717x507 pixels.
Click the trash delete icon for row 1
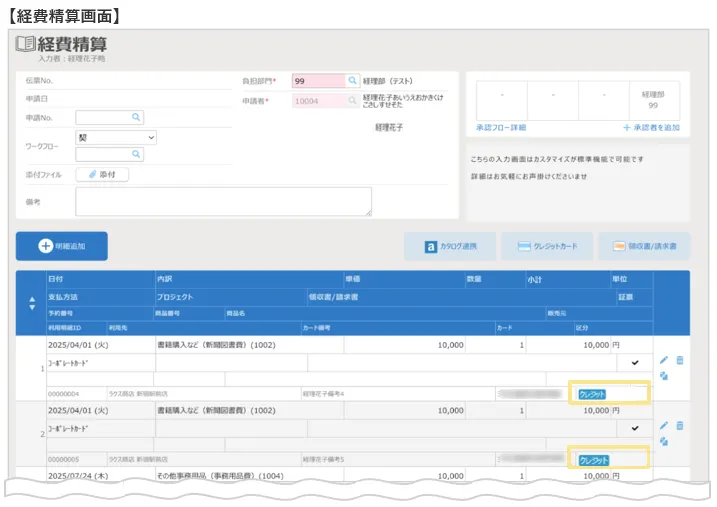point(680,360)
